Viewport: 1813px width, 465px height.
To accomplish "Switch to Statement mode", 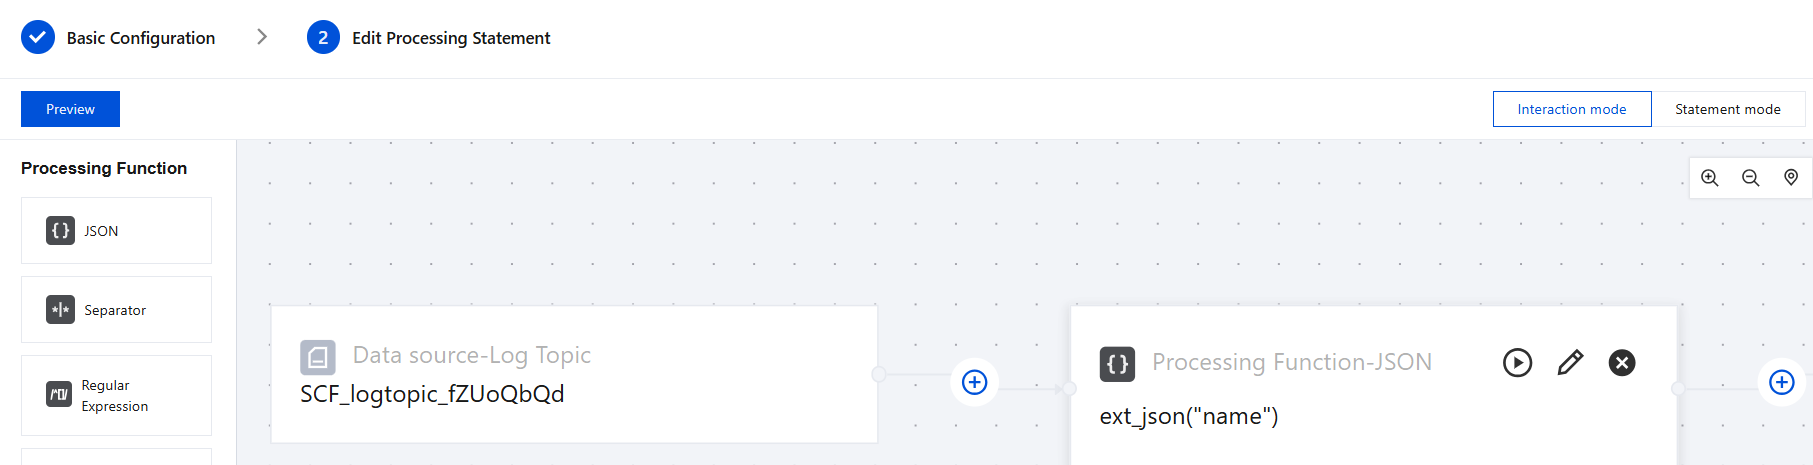I will [1727, 109].
